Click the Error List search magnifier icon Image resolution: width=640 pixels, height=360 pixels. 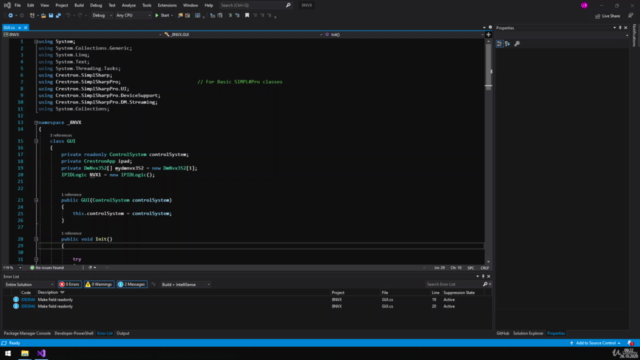click(485, 284)
